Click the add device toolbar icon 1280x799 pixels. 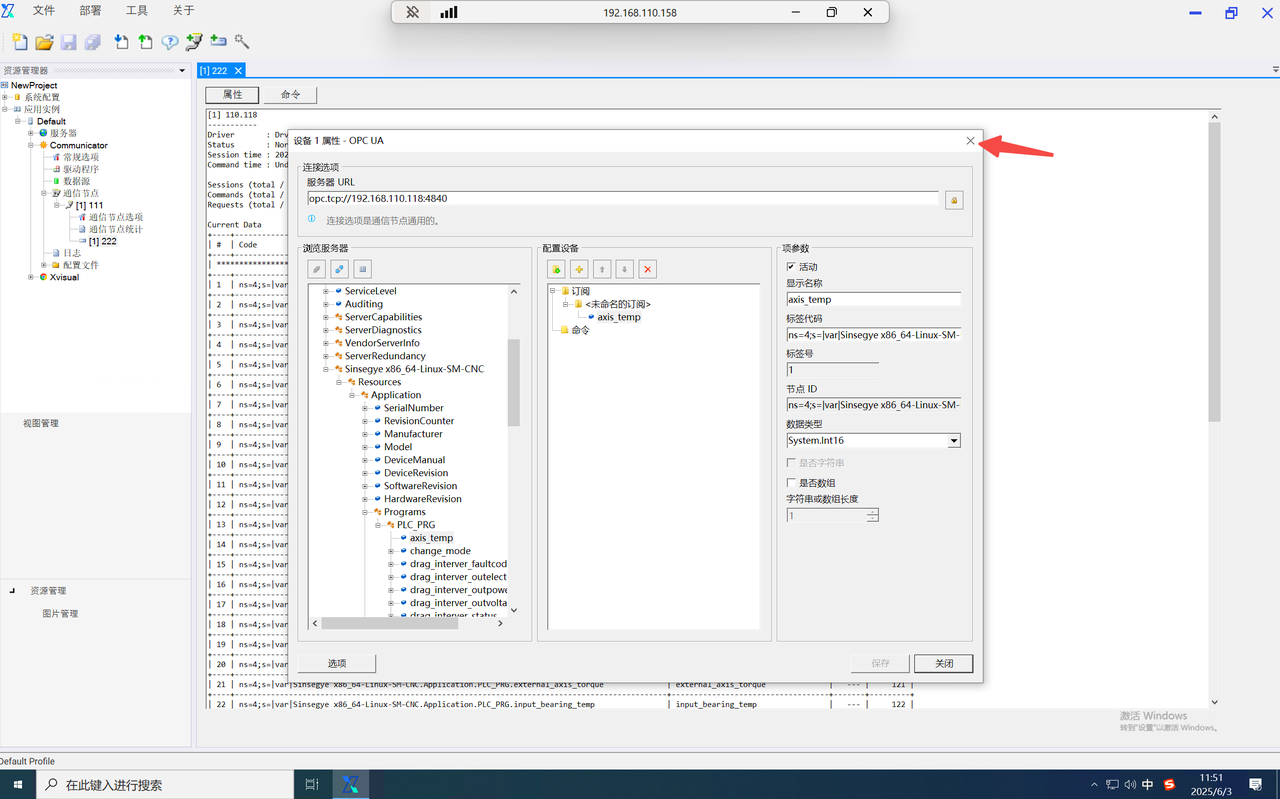[x=218, y=42]
